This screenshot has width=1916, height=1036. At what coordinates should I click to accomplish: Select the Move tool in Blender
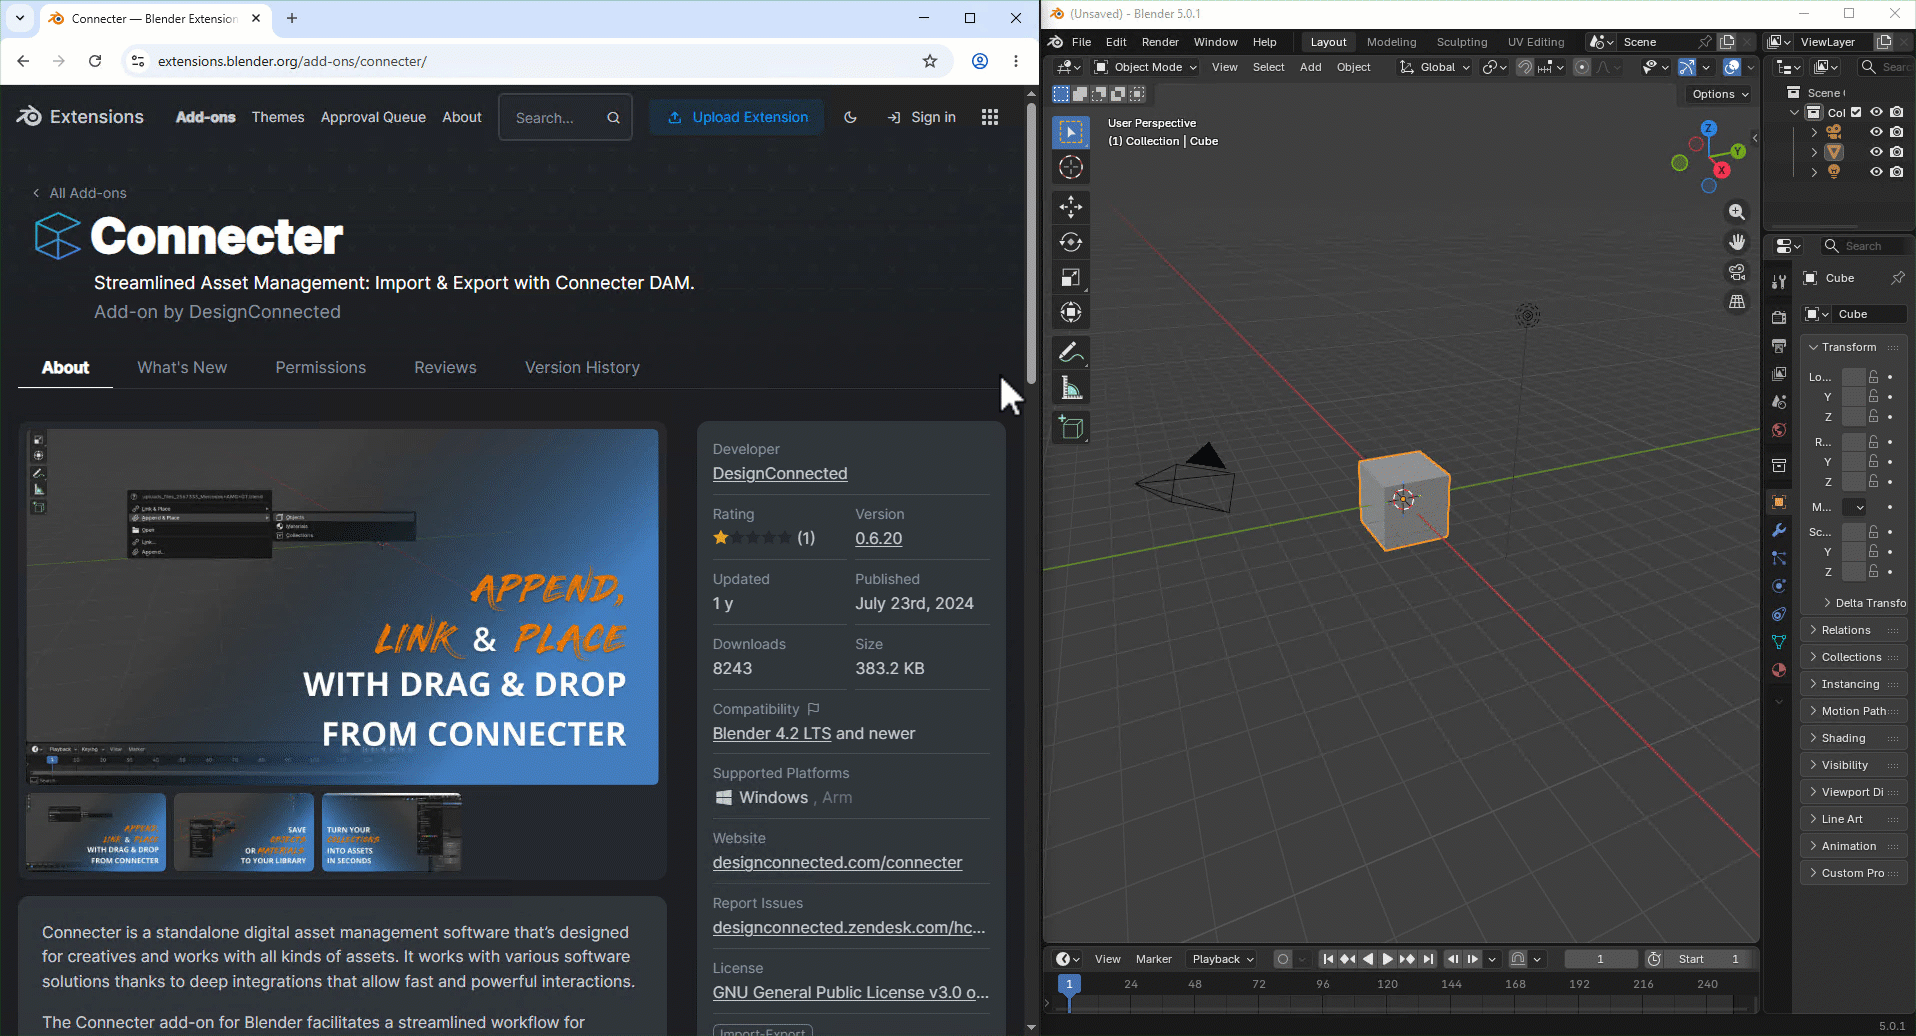pyautogui.click(x=1071, y=207)
